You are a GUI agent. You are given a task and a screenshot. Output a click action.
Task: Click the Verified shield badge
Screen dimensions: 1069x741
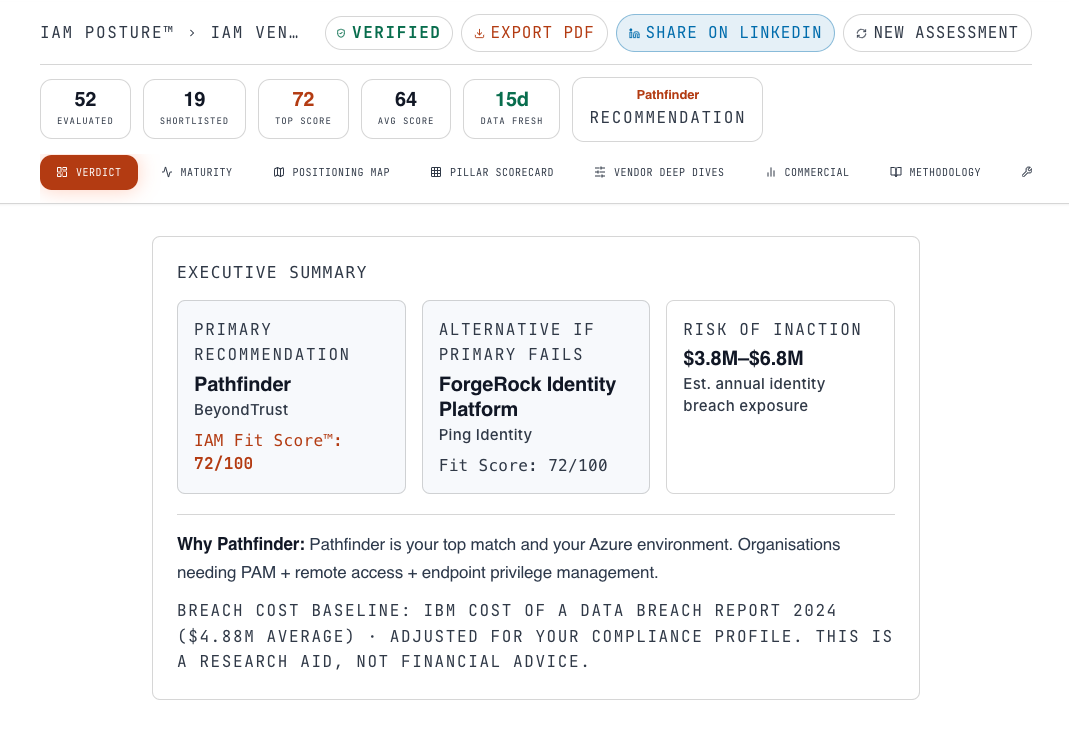[389, 33]
